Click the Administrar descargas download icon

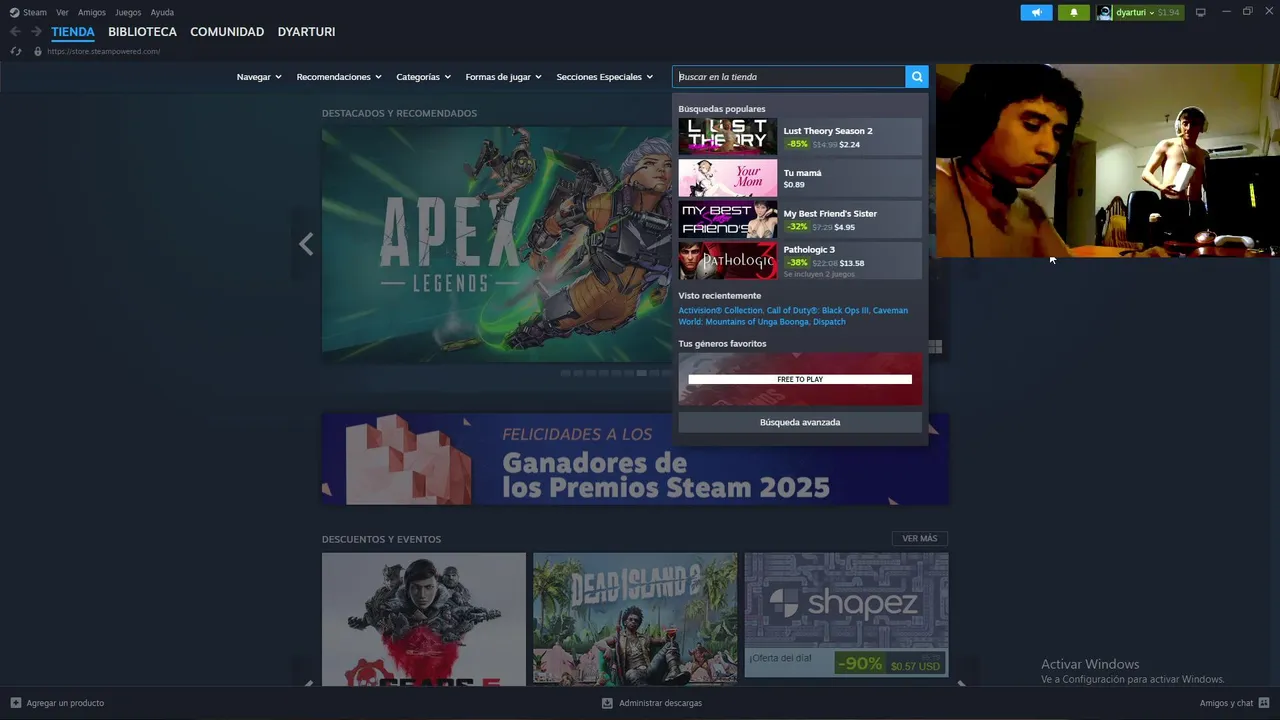point(607,703)
